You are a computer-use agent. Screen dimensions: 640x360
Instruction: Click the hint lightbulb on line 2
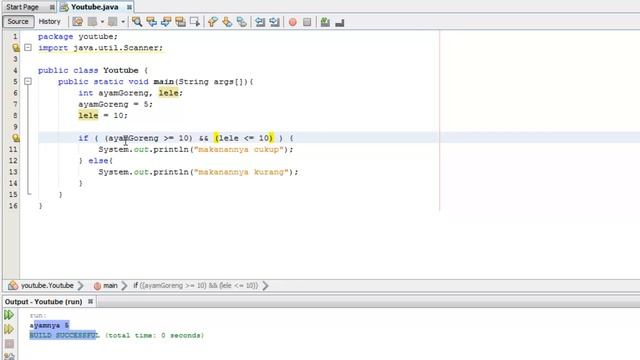pyautogui.click(x=16, y=48)
